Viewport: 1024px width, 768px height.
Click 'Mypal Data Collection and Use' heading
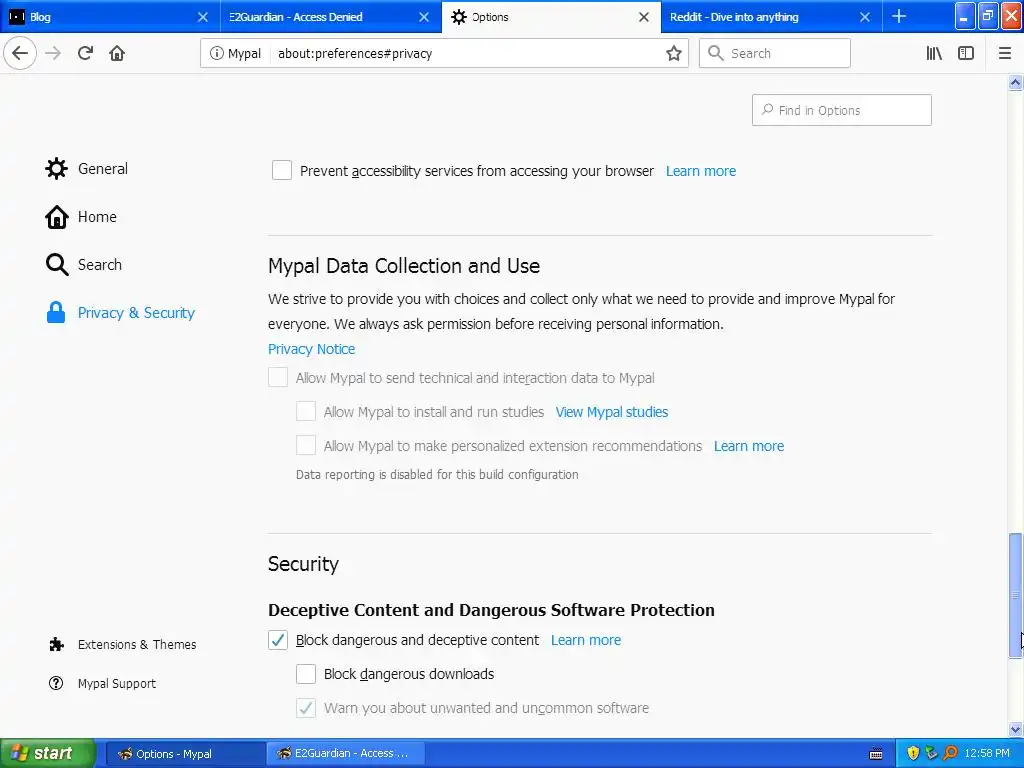click(x=404, y=266)
